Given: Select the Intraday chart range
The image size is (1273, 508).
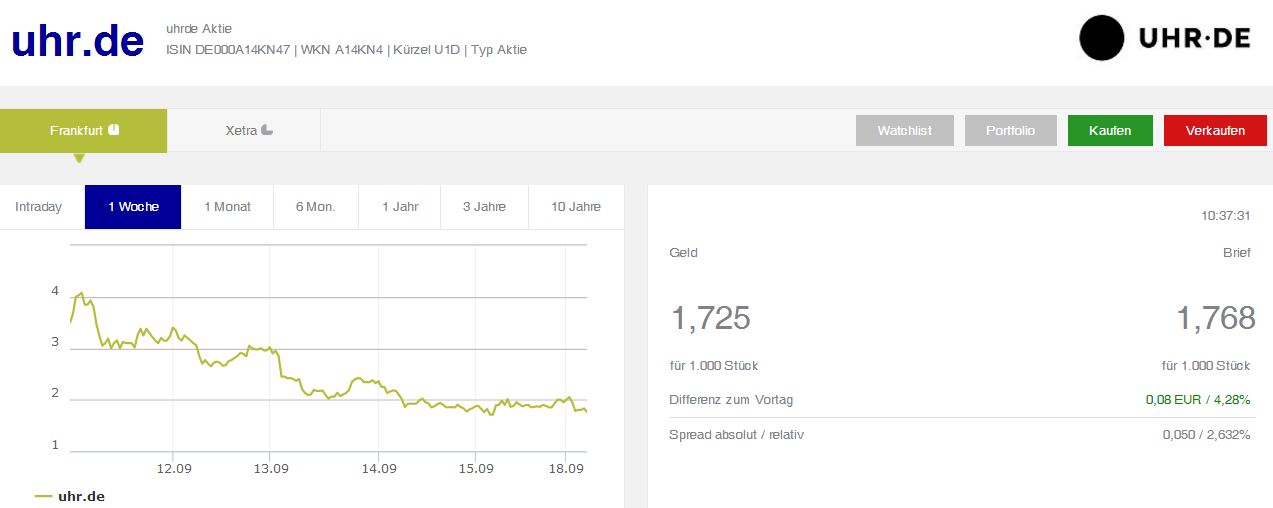Looking at the screenshot, I should coord(39,207).
